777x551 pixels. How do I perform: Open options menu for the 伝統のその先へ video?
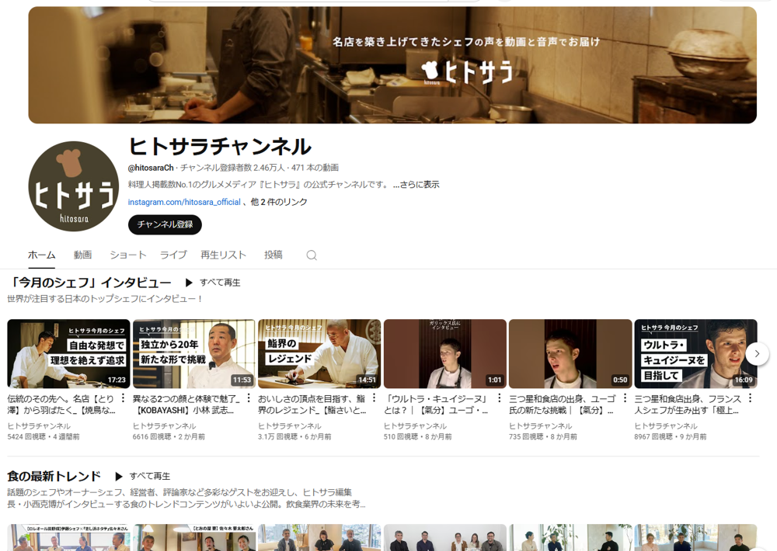[x=123, y=398]
